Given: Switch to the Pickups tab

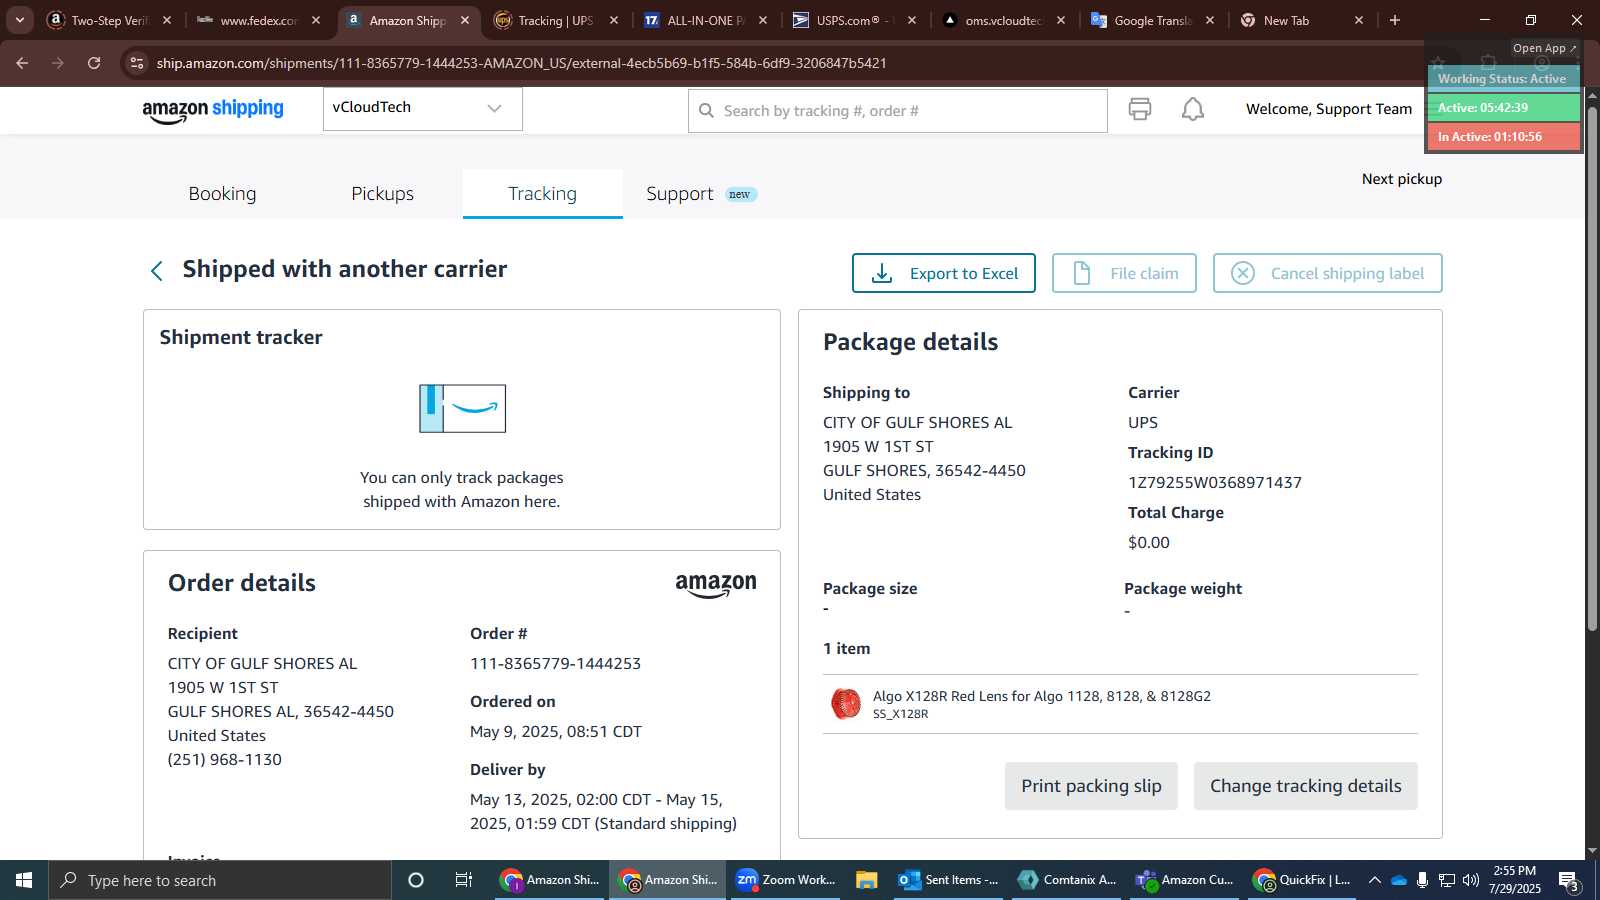Looking at the screenshot, I should click(382, 194).
